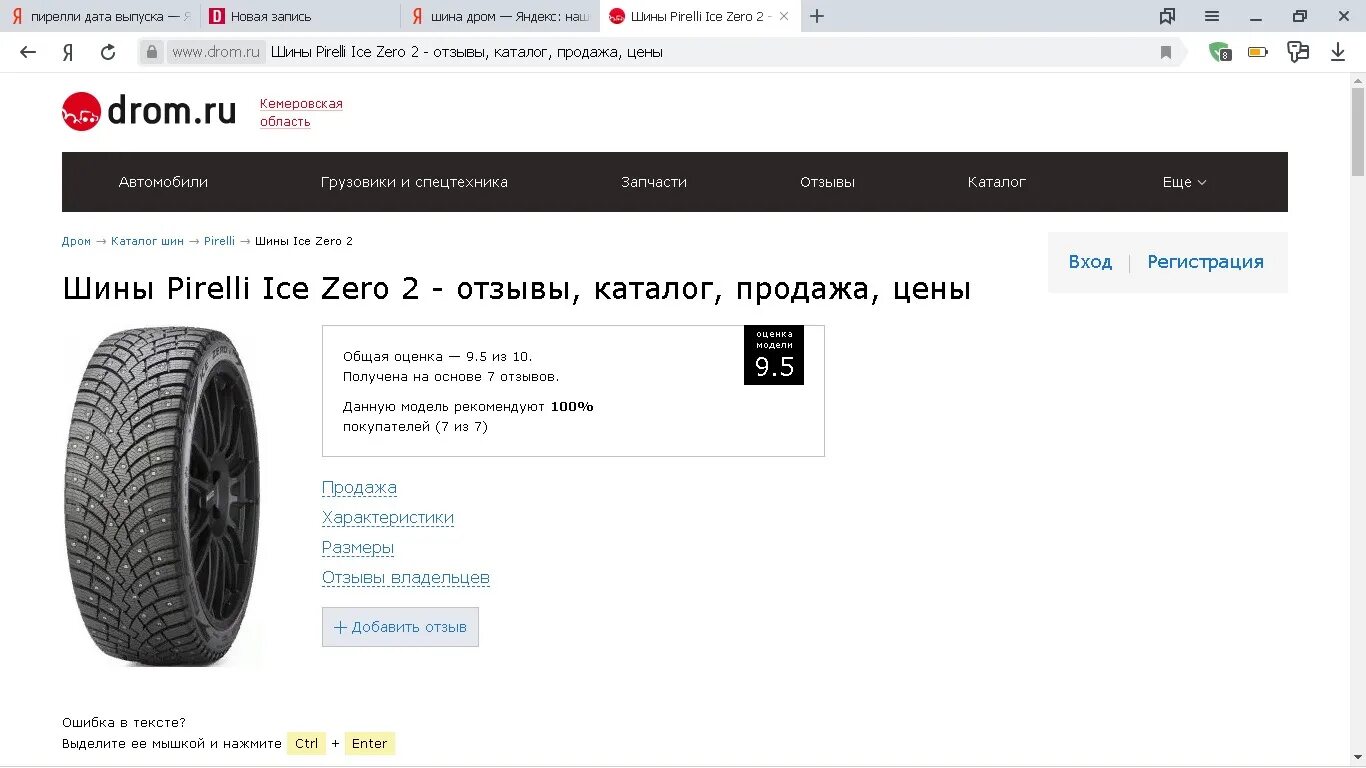Open downloads with the arrow icon
Image resolution: width=1366 pixels, height=768 pixels.
click(1338, 52)
